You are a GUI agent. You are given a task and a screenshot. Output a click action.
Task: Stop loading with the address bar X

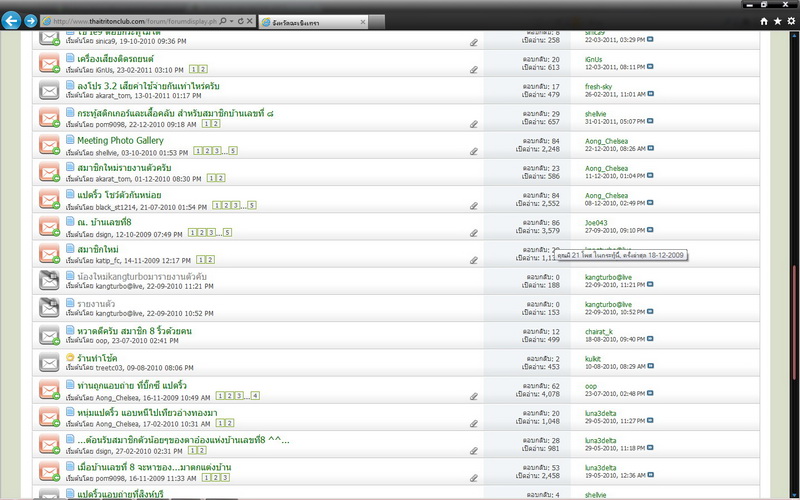point(249,21)
